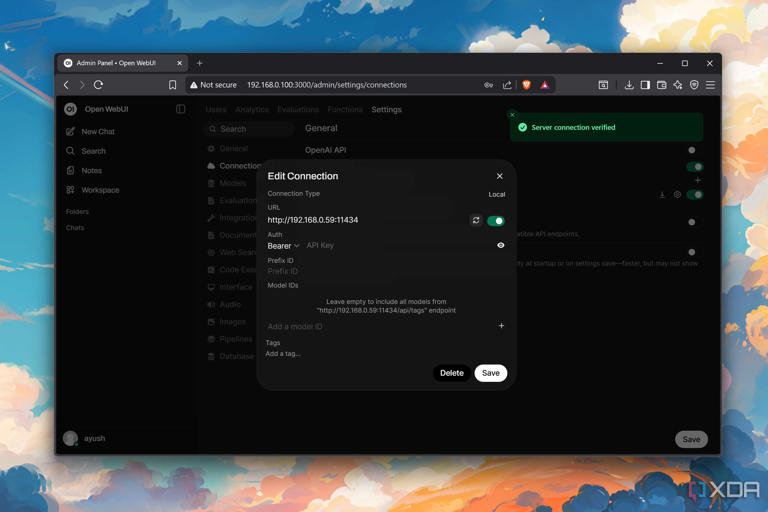This screenshot has height=512, width=768.
Task: Close the Edit Connection dialog
Action: tap(500, 176)
